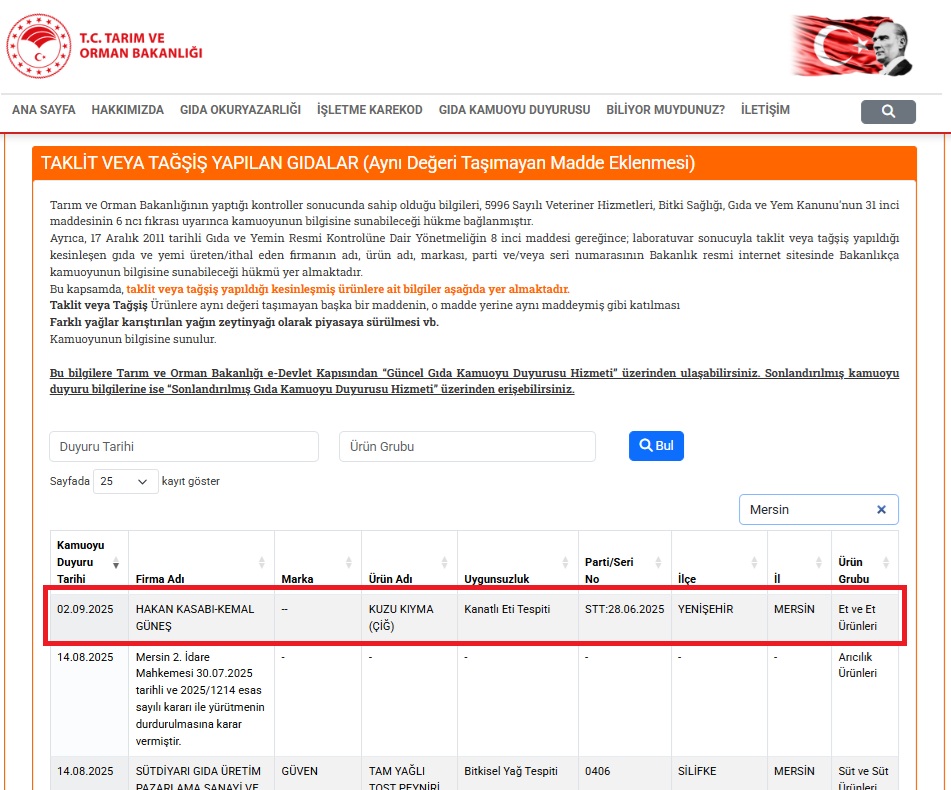Sort table by Ürün Grubu arrows
Image resolution: width=951 pixels, height=790 pixels.
pyautogui.click(x=885, y=563)
